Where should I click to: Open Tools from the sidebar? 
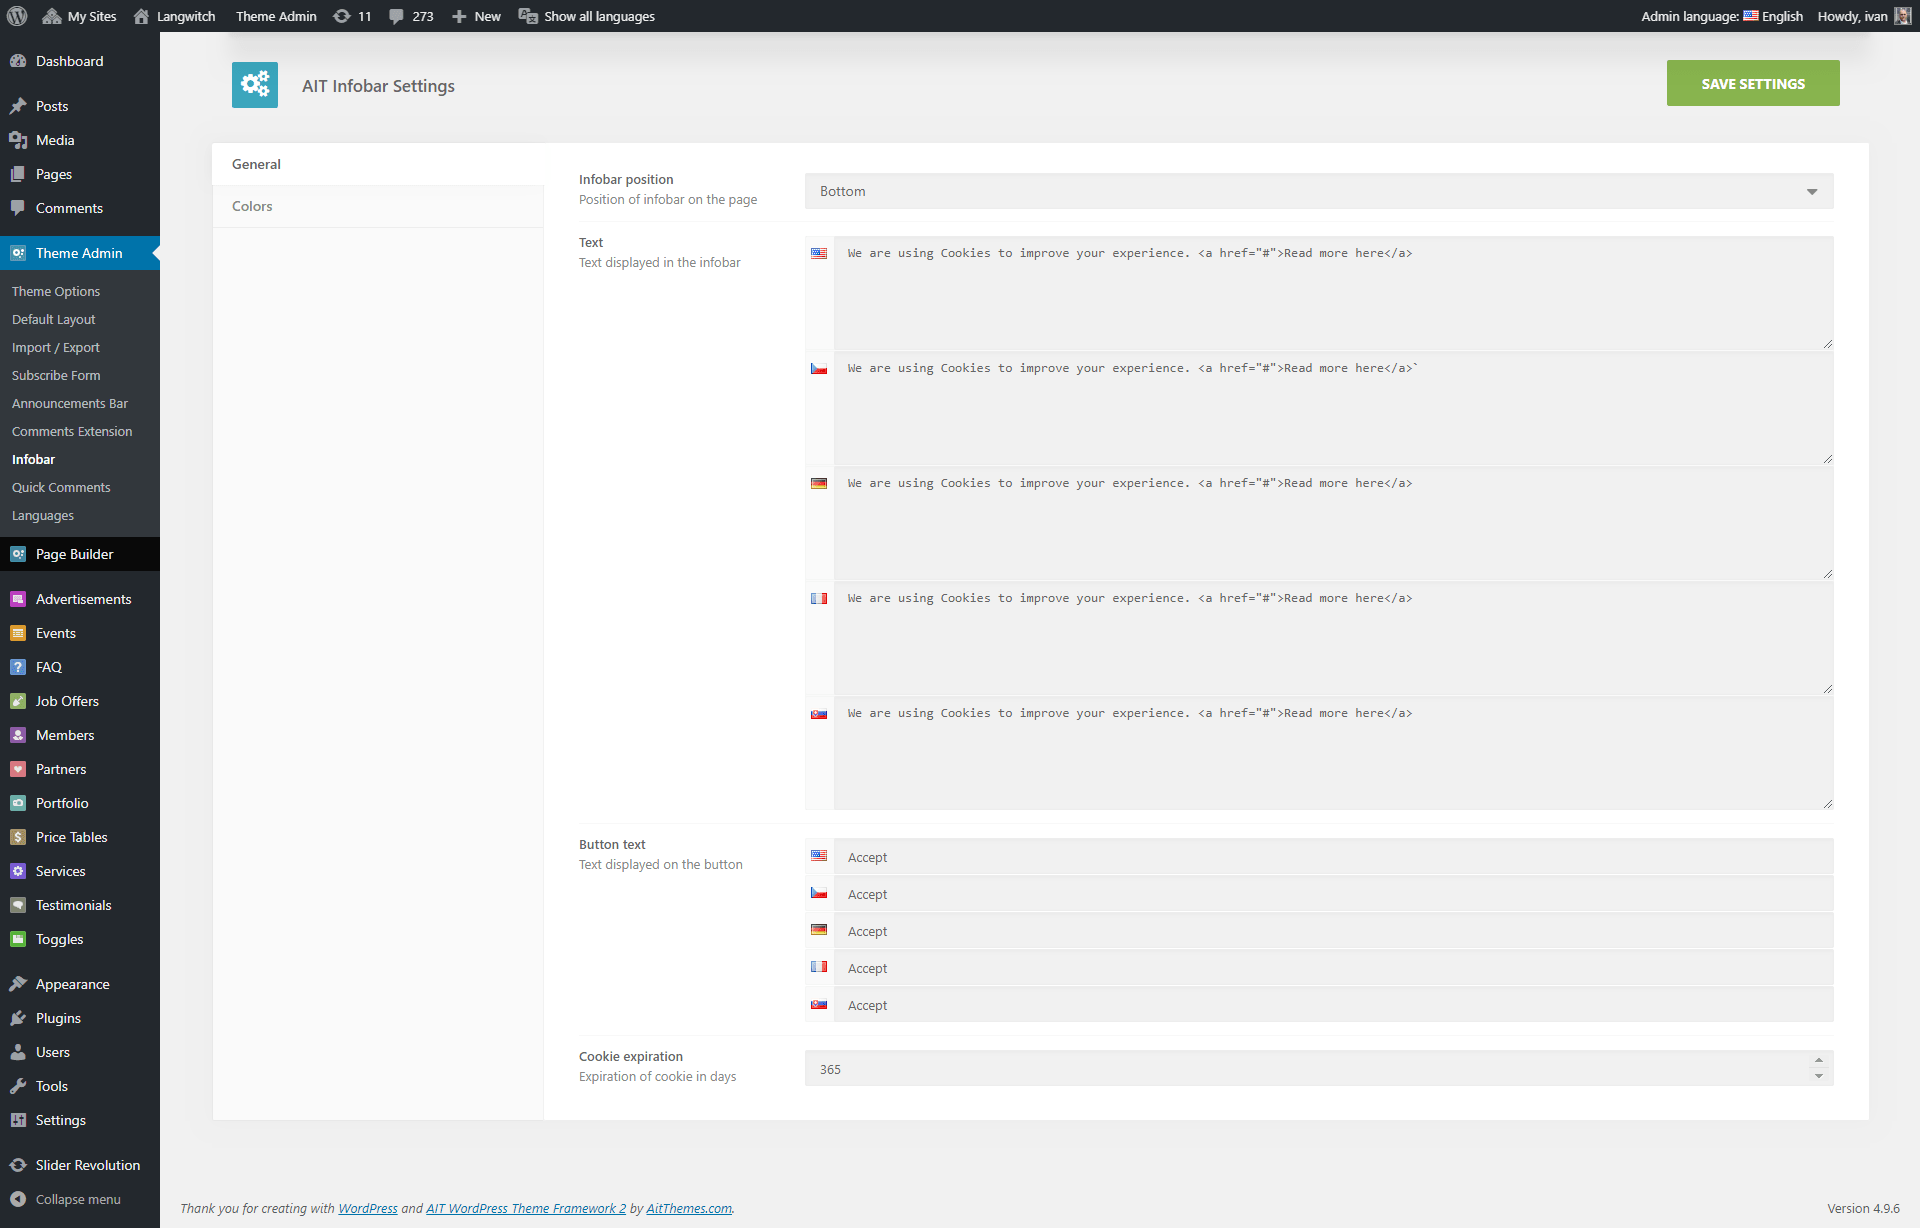click(80, 1086)
